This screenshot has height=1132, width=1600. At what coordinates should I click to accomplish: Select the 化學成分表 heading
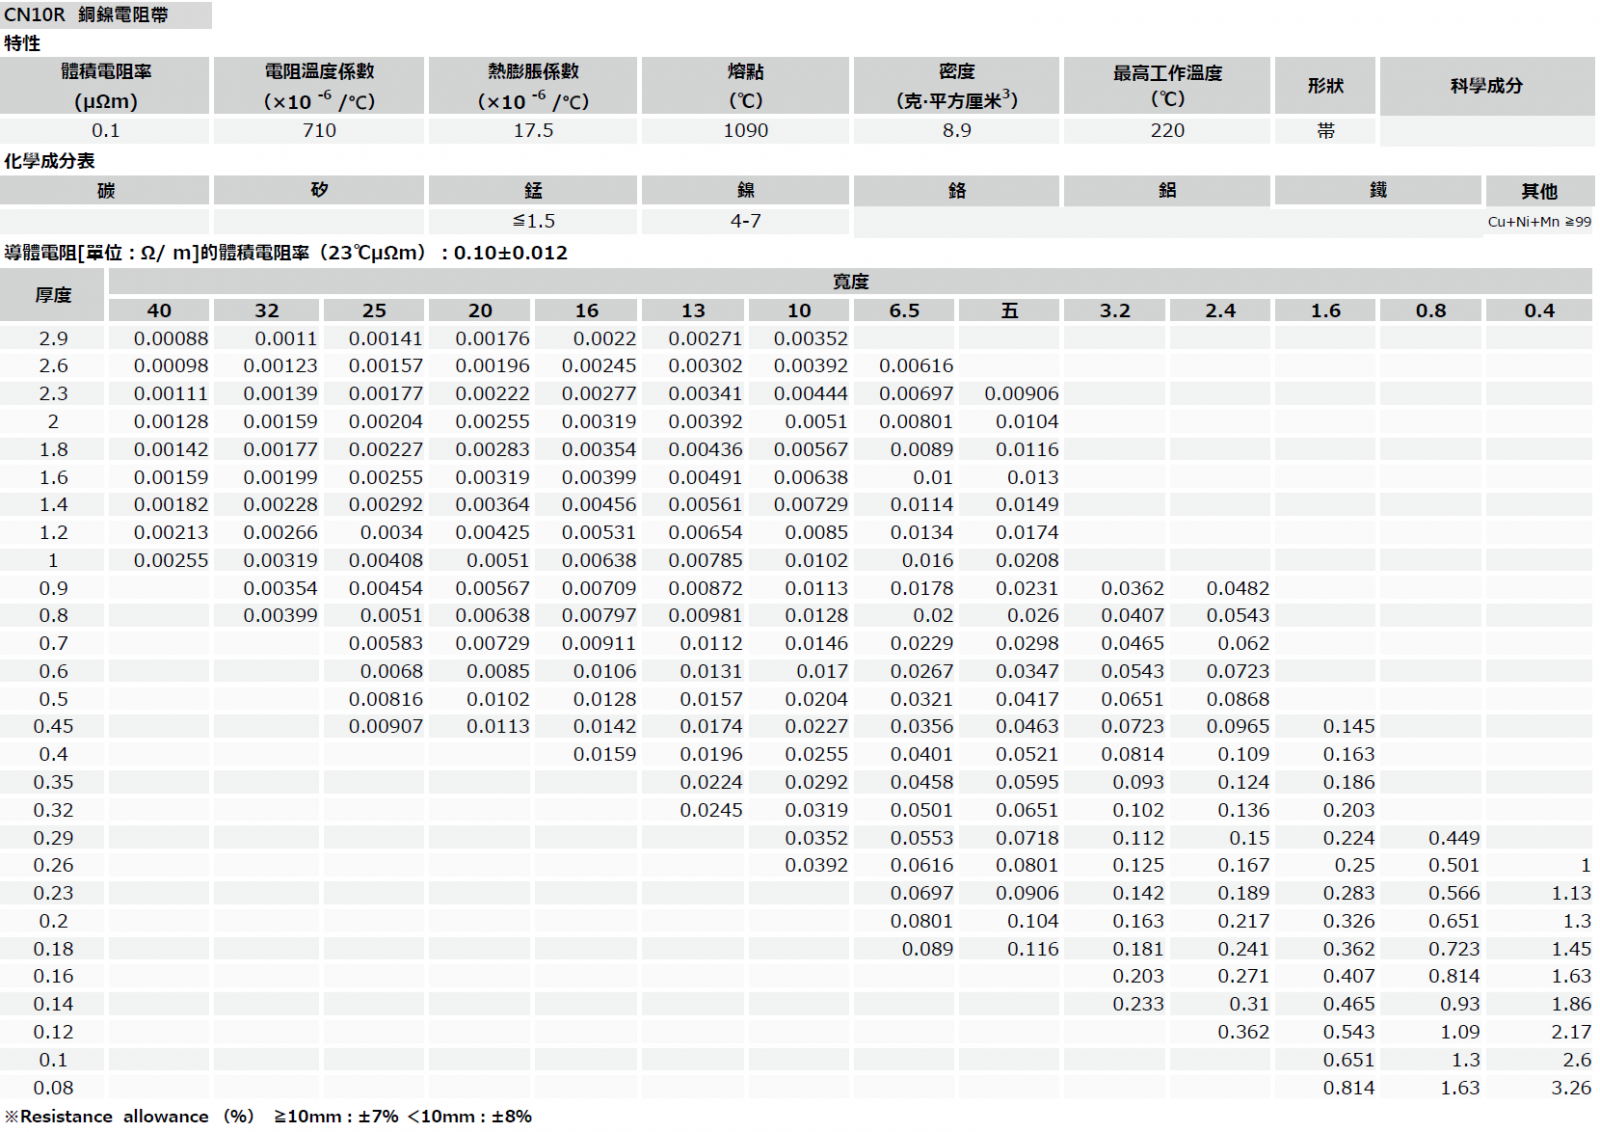pos(49,161)
